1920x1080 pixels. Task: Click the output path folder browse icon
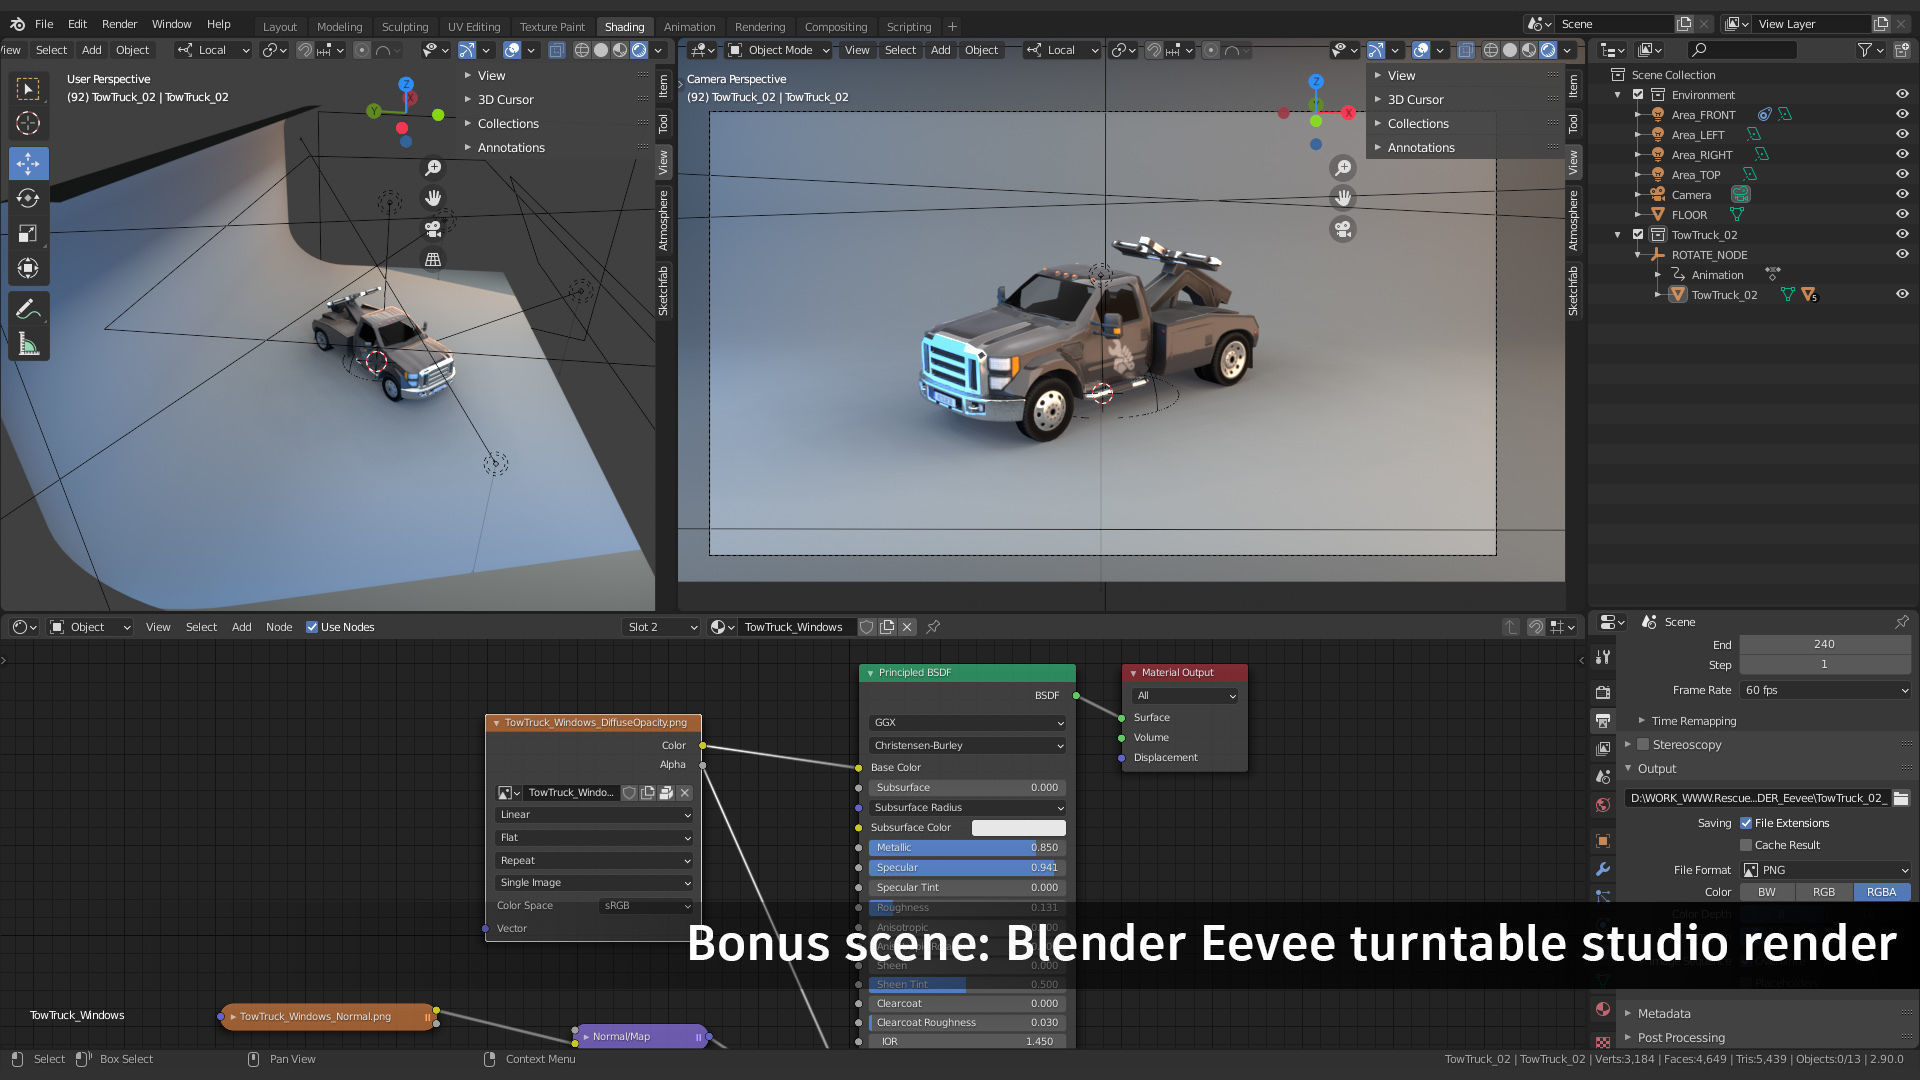click(1901, 798)
